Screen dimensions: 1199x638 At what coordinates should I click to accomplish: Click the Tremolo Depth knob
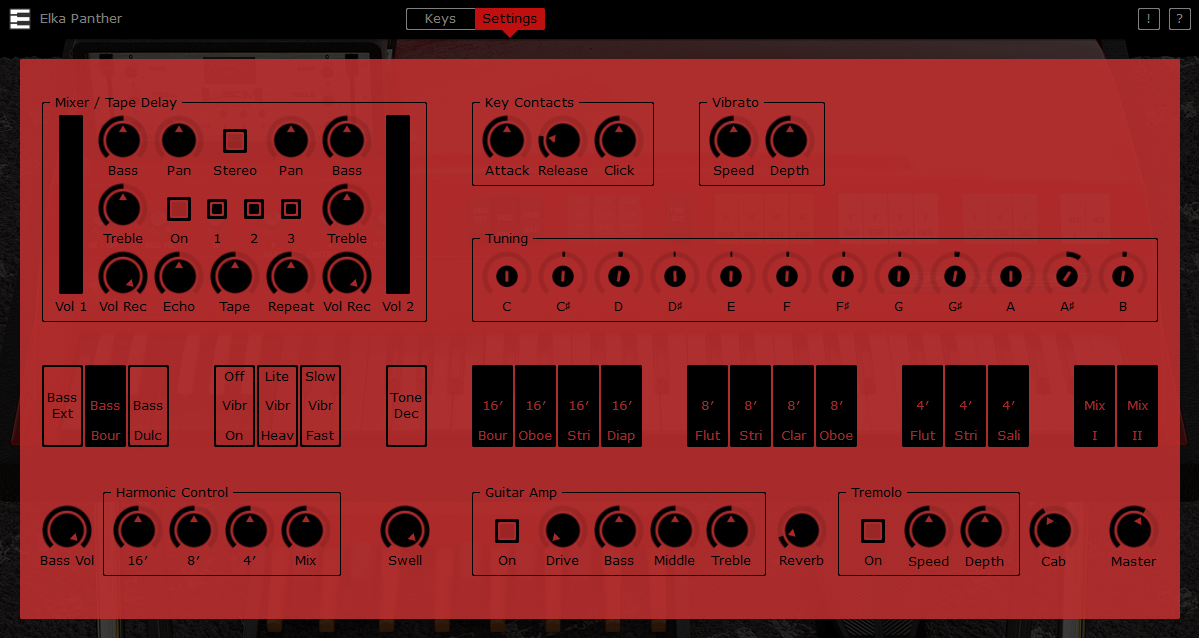click(984, 530)
